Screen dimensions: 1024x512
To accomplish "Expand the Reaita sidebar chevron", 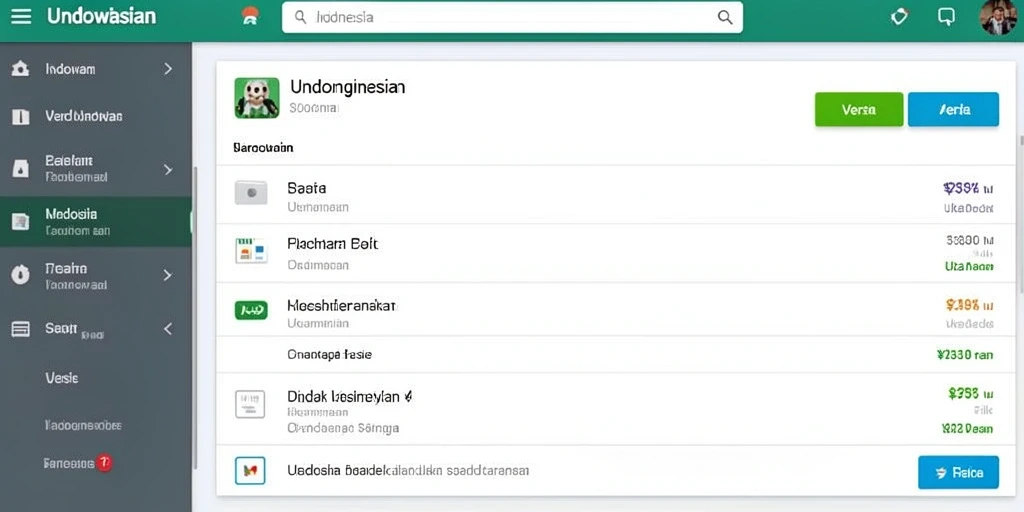I will click(168, 275).
